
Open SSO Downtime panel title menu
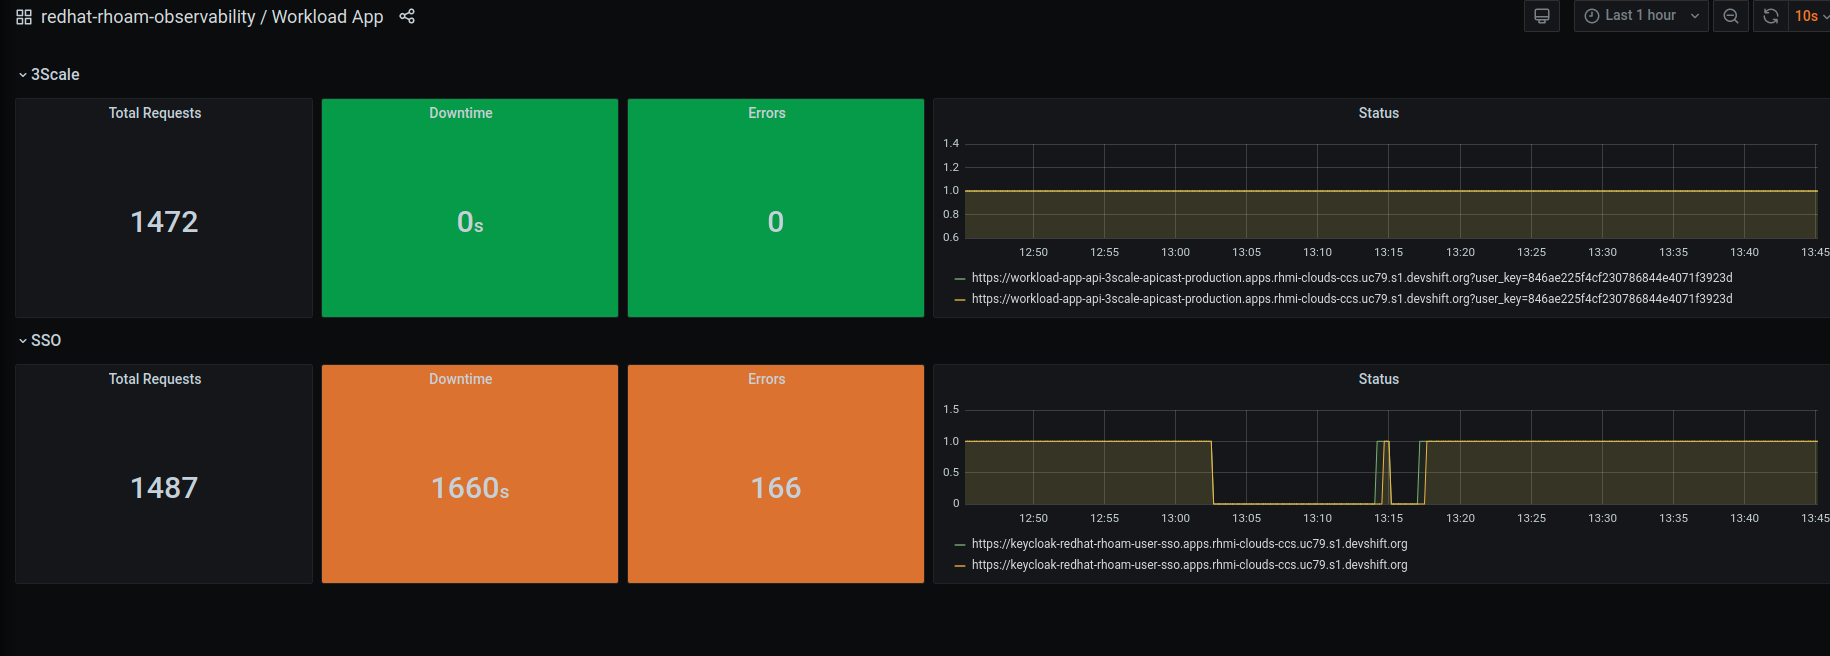coord(461,379)
